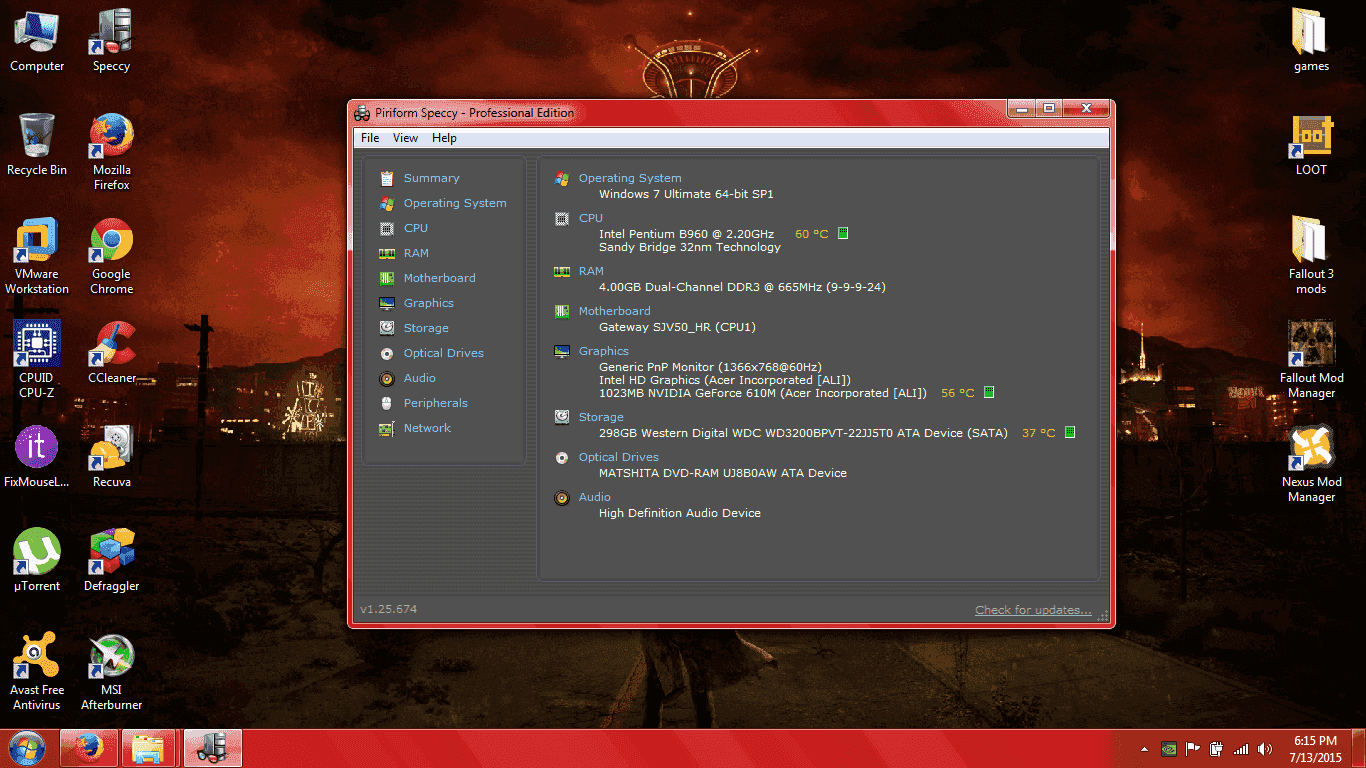The width and height of the screenshot is (1366, 768).
Task: Switch to Graphics in the left sidebar
Action: click(428, 303)
